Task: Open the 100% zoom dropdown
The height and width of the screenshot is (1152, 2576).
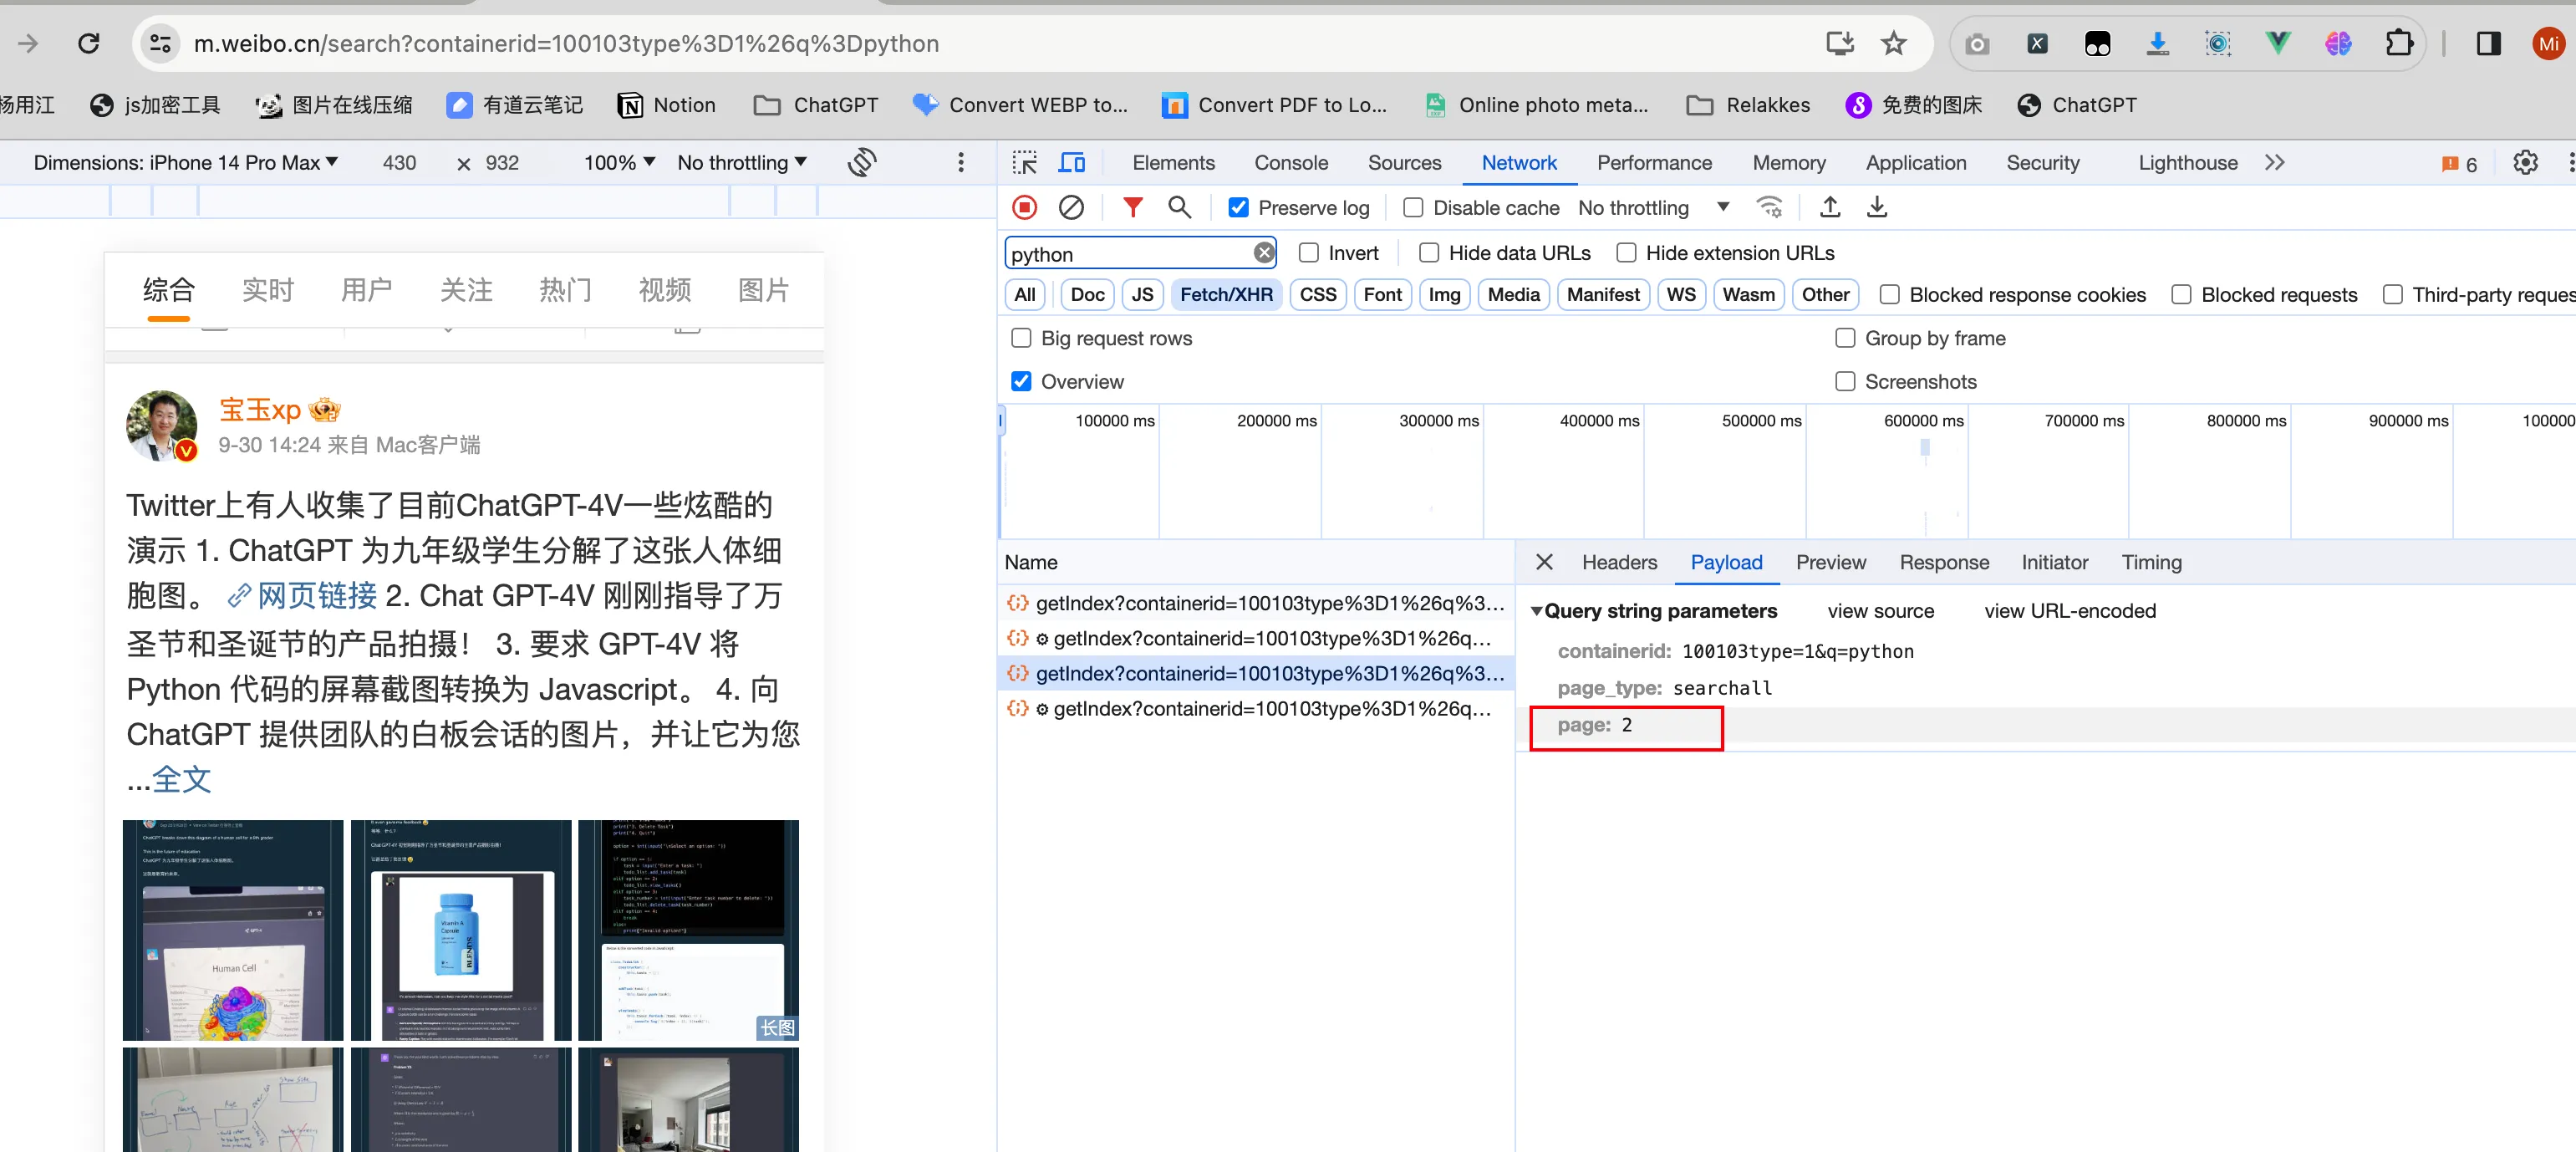Action: (x=619, y=162)
